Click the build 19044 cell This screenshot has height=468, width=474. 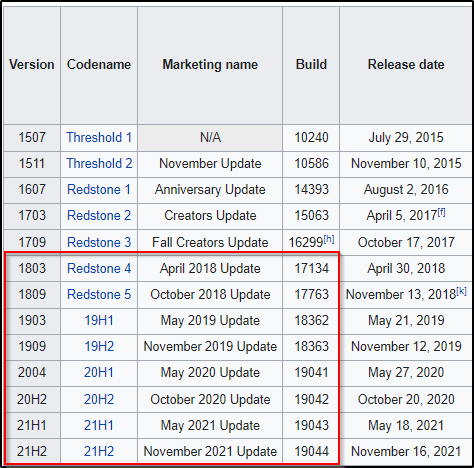(311, 451)
